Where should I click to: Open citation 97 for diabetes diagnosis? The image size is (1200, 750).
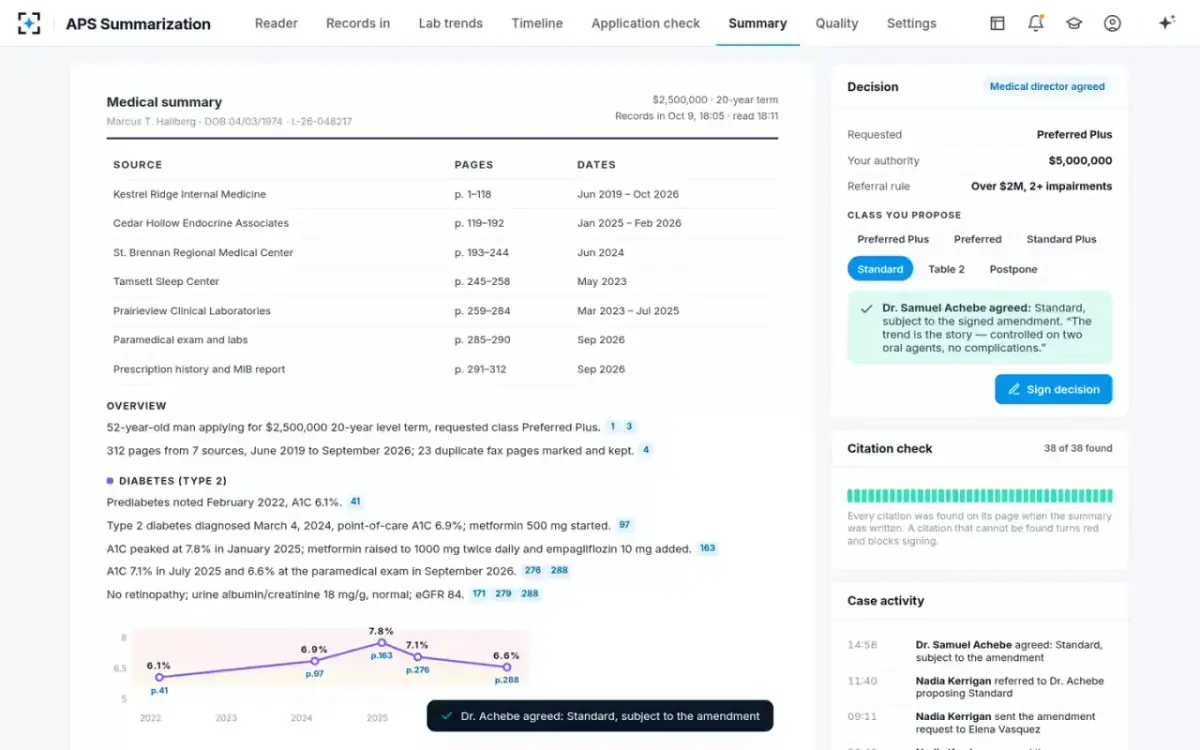(624, 525)
